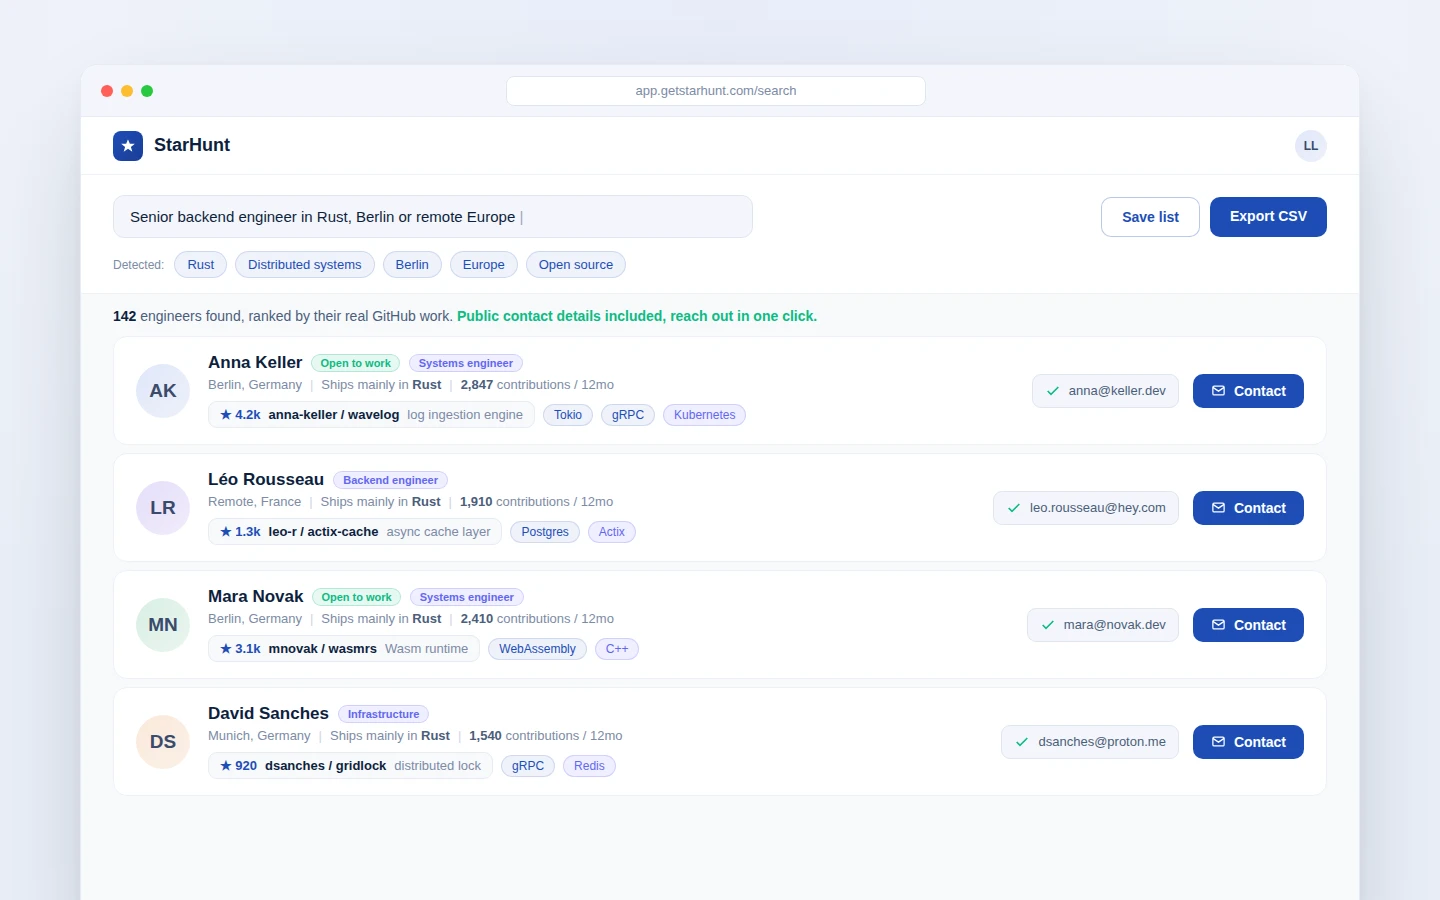Click the StarHunt brand name

point(192,146)
